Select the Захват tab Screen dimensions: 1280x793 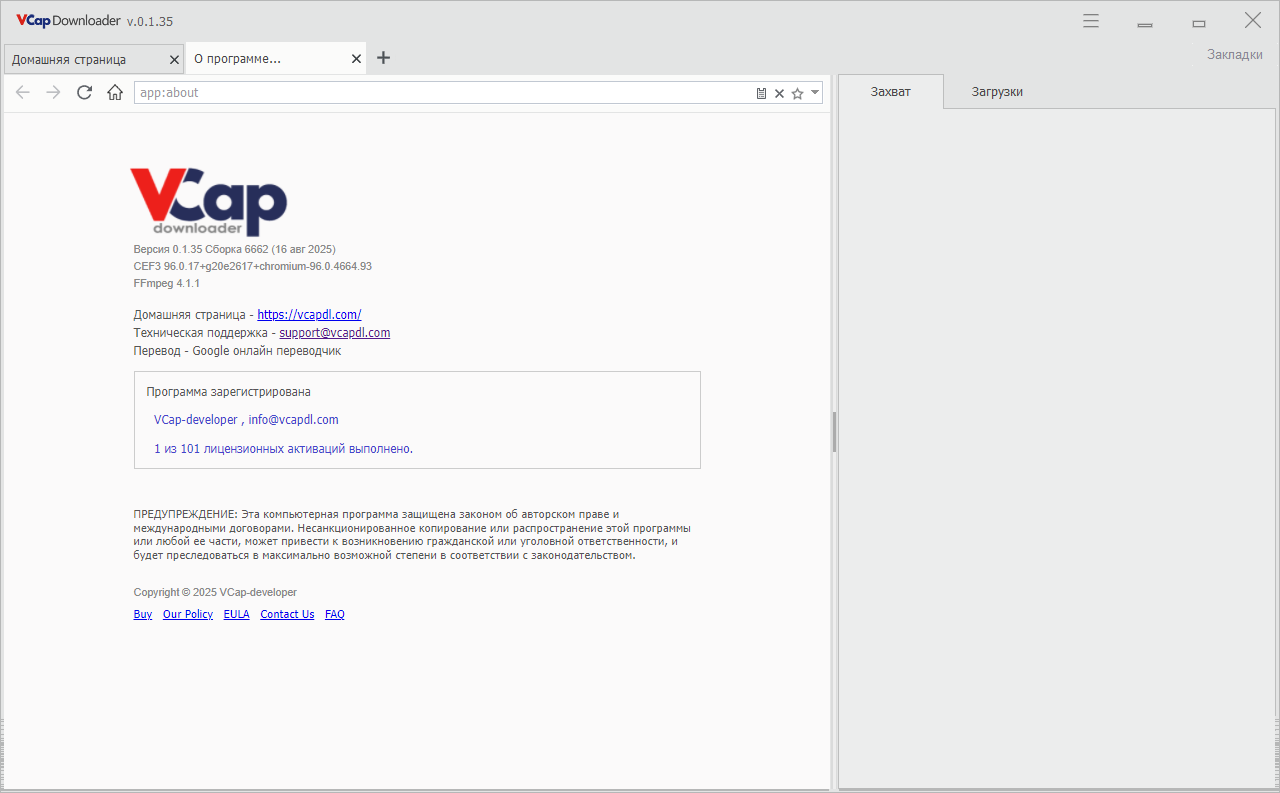pyautogui.click(x=891, y=92)
